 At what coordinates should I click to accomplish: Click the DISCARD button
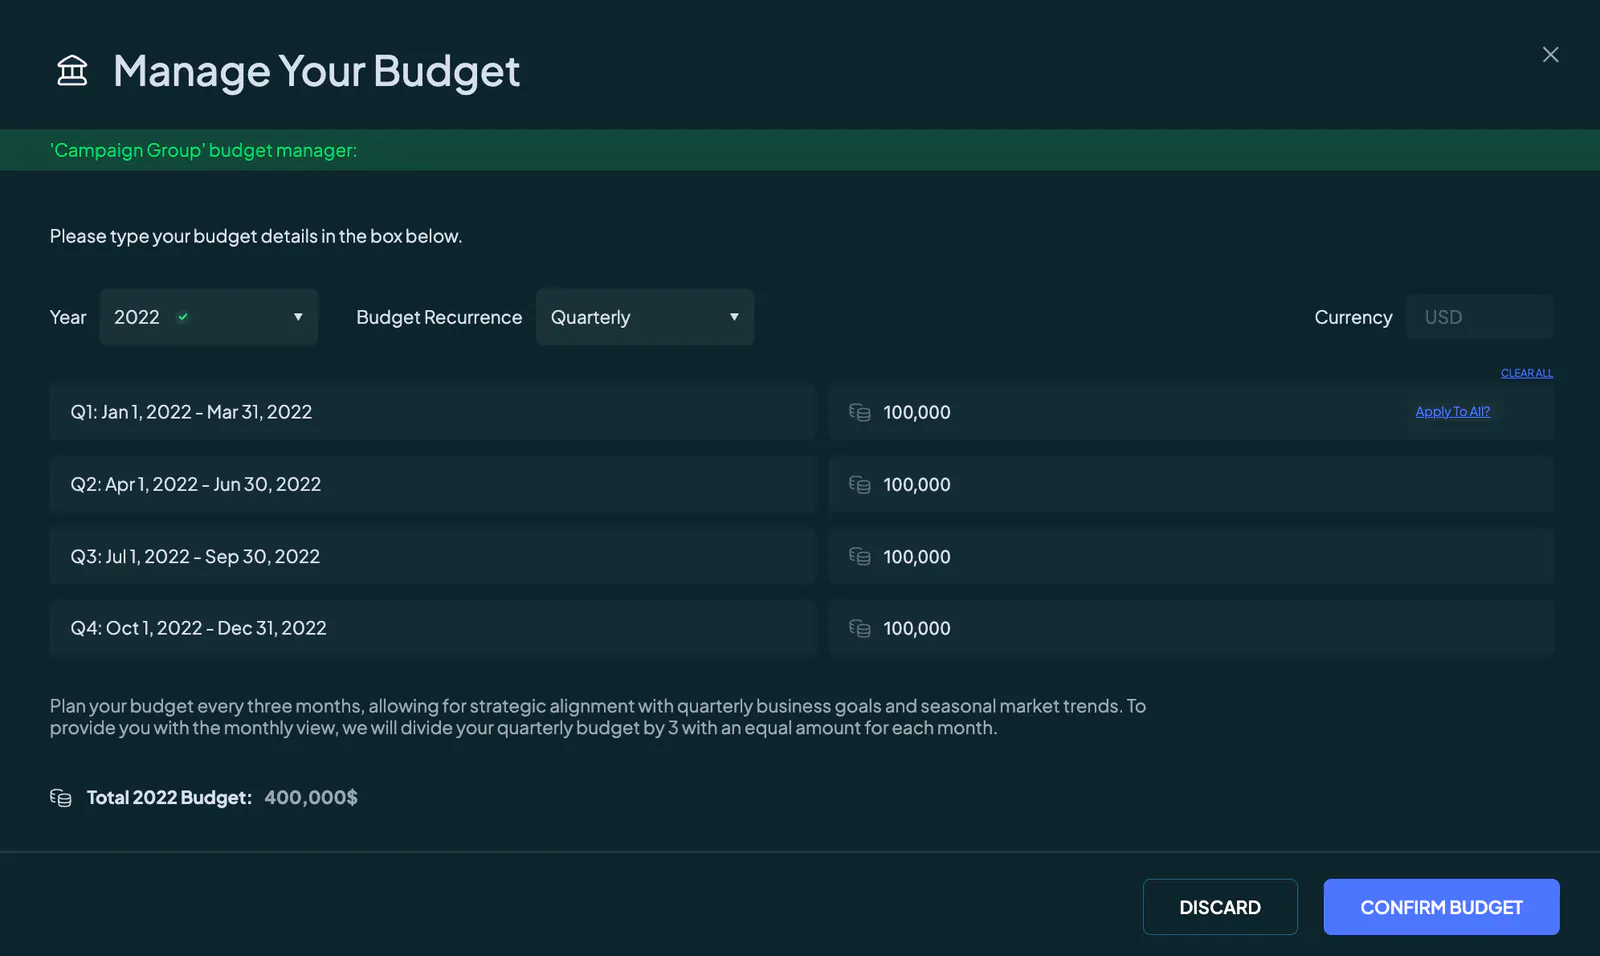pos(1220,907)
